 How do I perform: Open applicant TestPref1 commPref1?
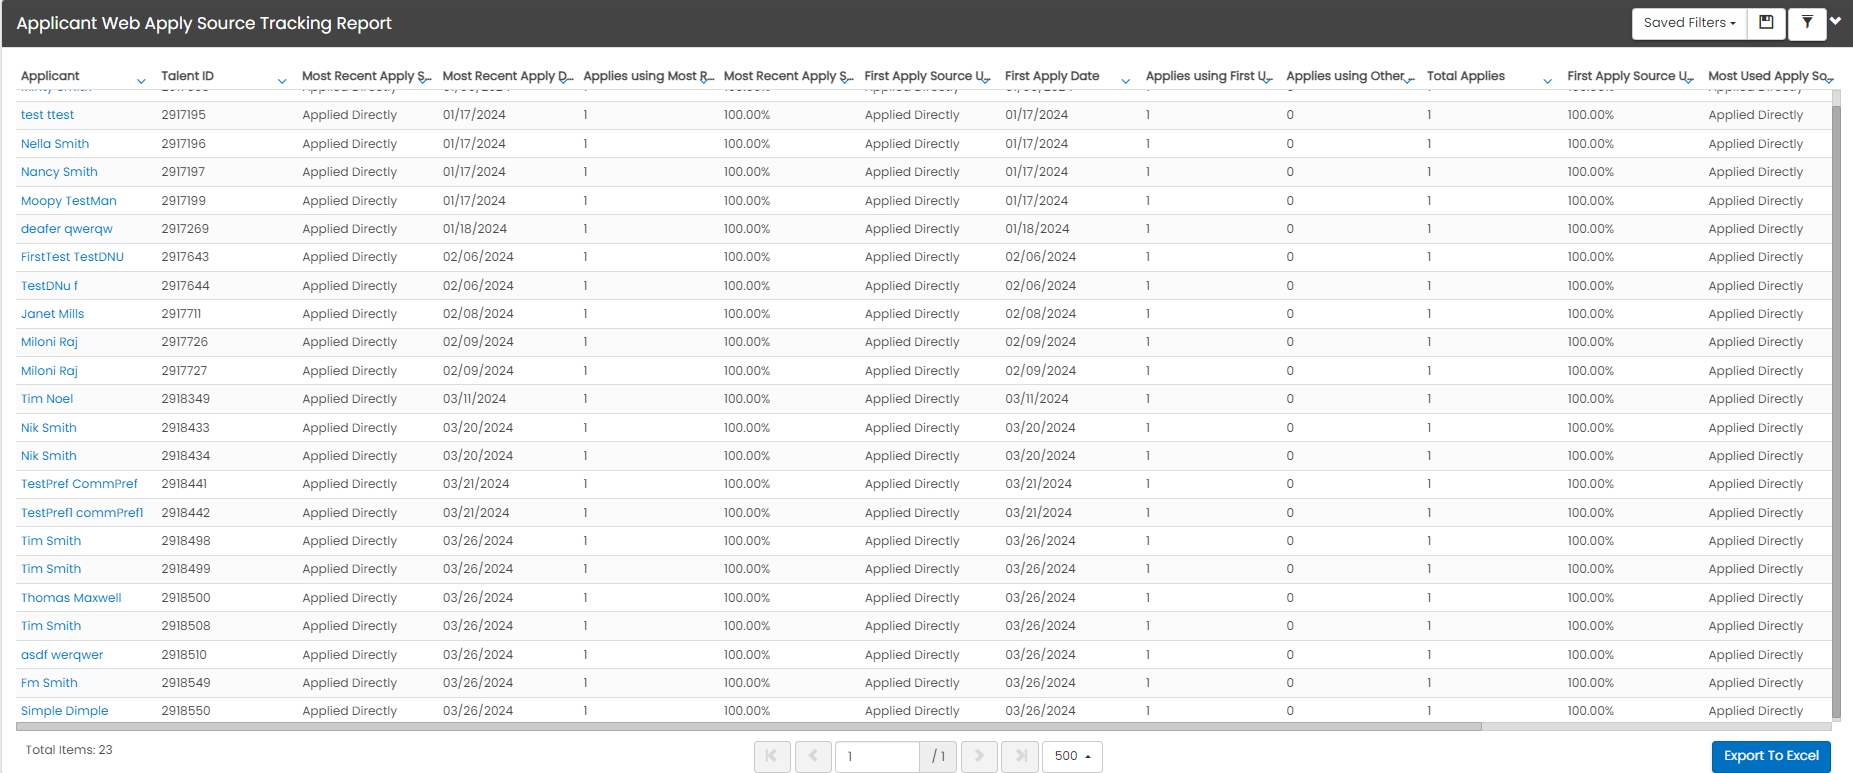pyautogui.click(x=82, y=513)
